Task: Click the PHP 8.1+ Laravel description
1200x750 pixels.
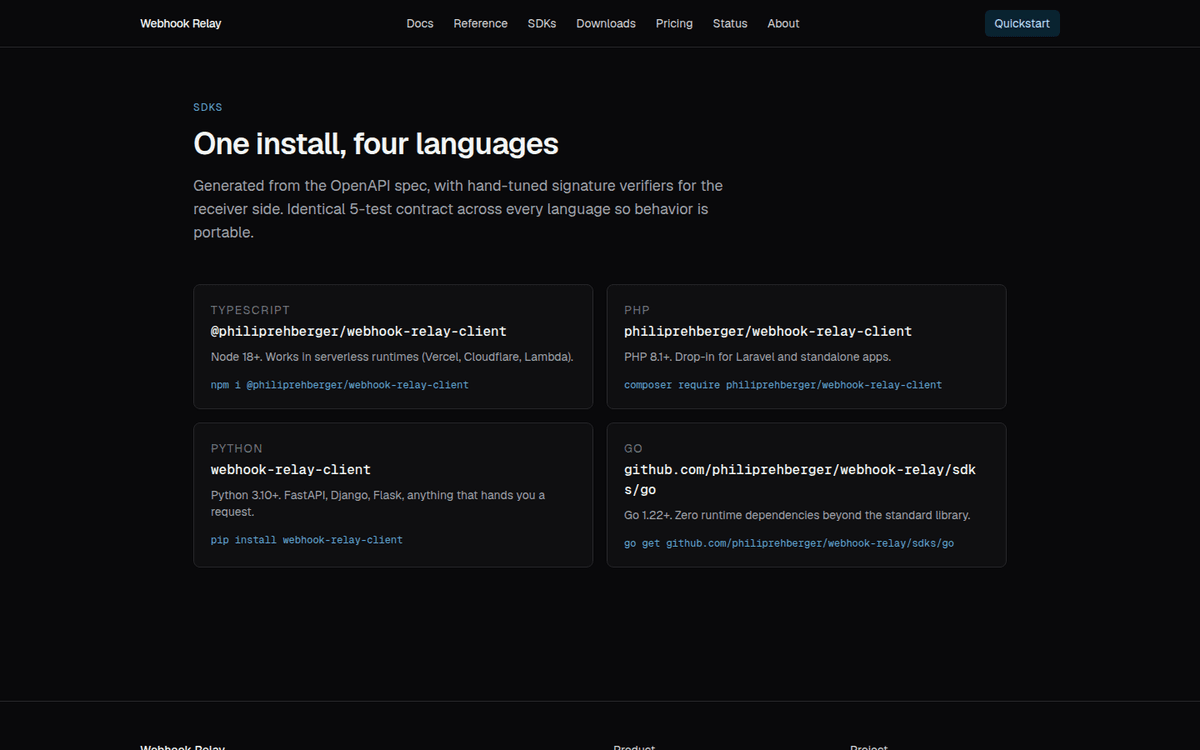Action: (757, 357)
